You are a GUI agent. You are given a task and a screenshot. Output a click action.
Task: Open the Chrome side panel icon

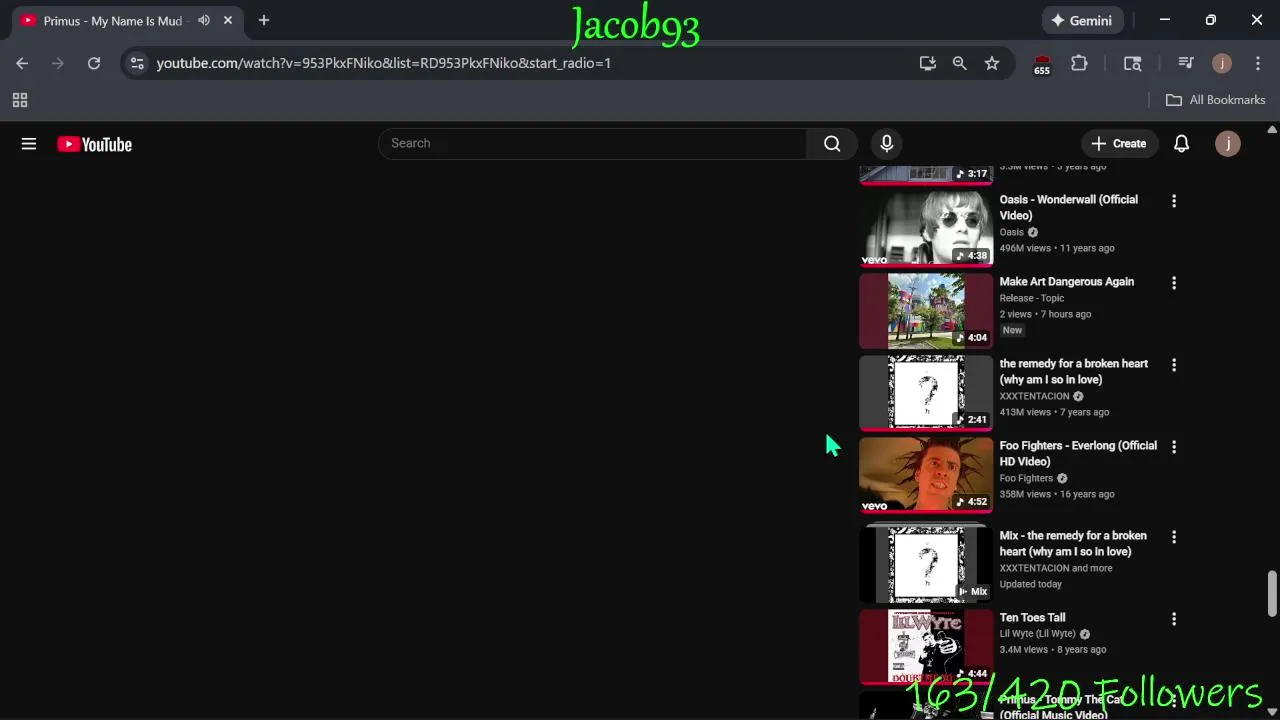1132,63
